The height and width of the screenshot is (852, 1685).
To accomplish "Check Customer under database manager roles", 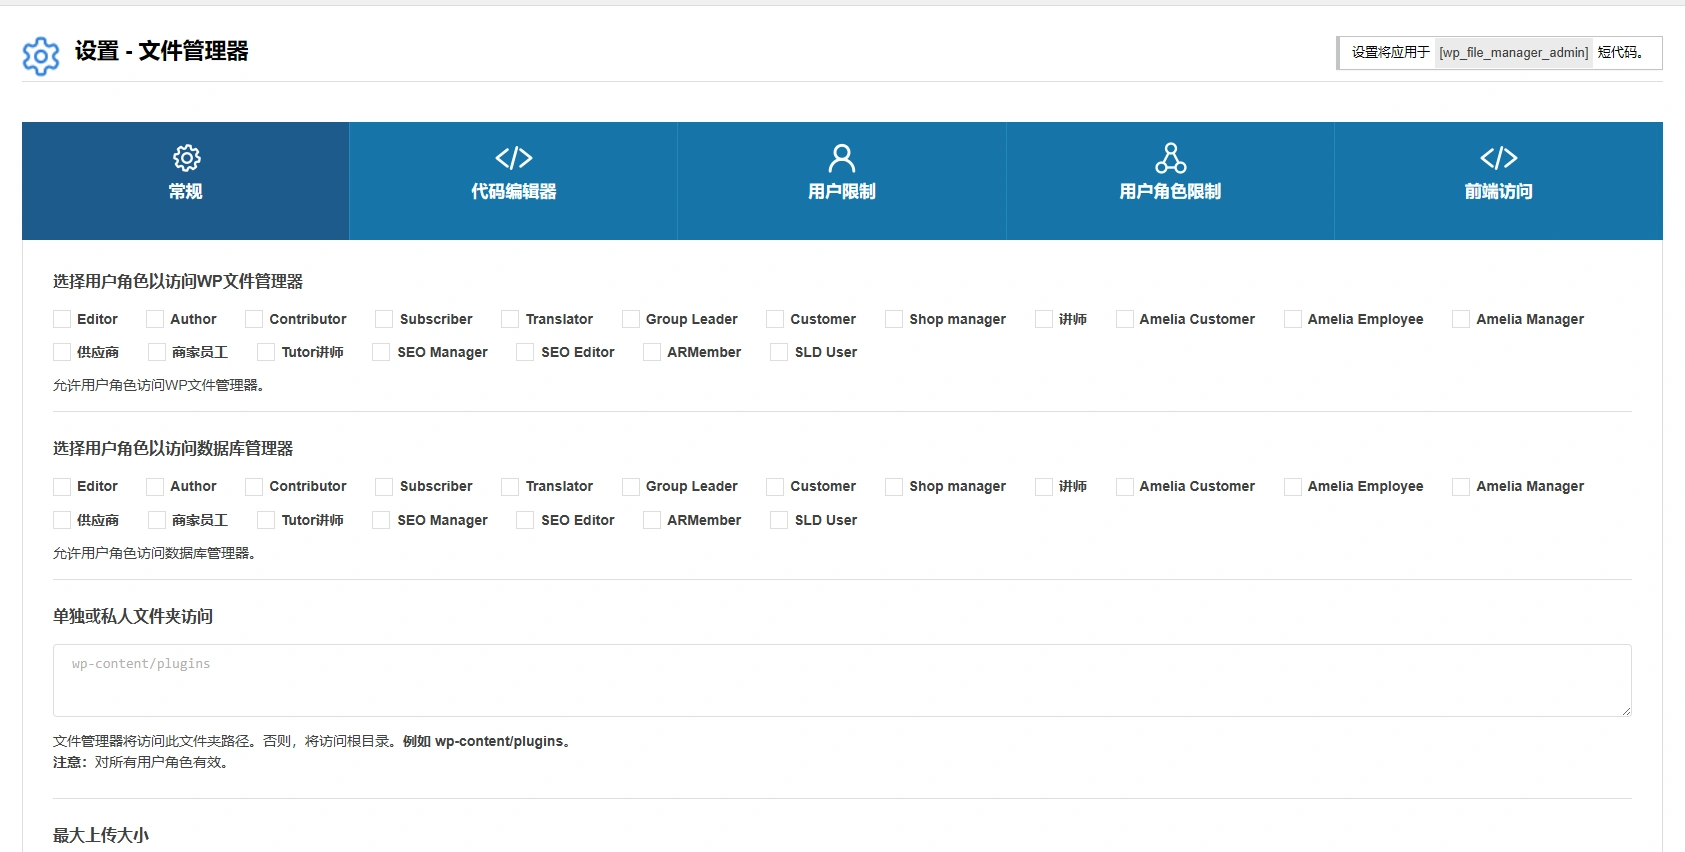I will 775,487.
